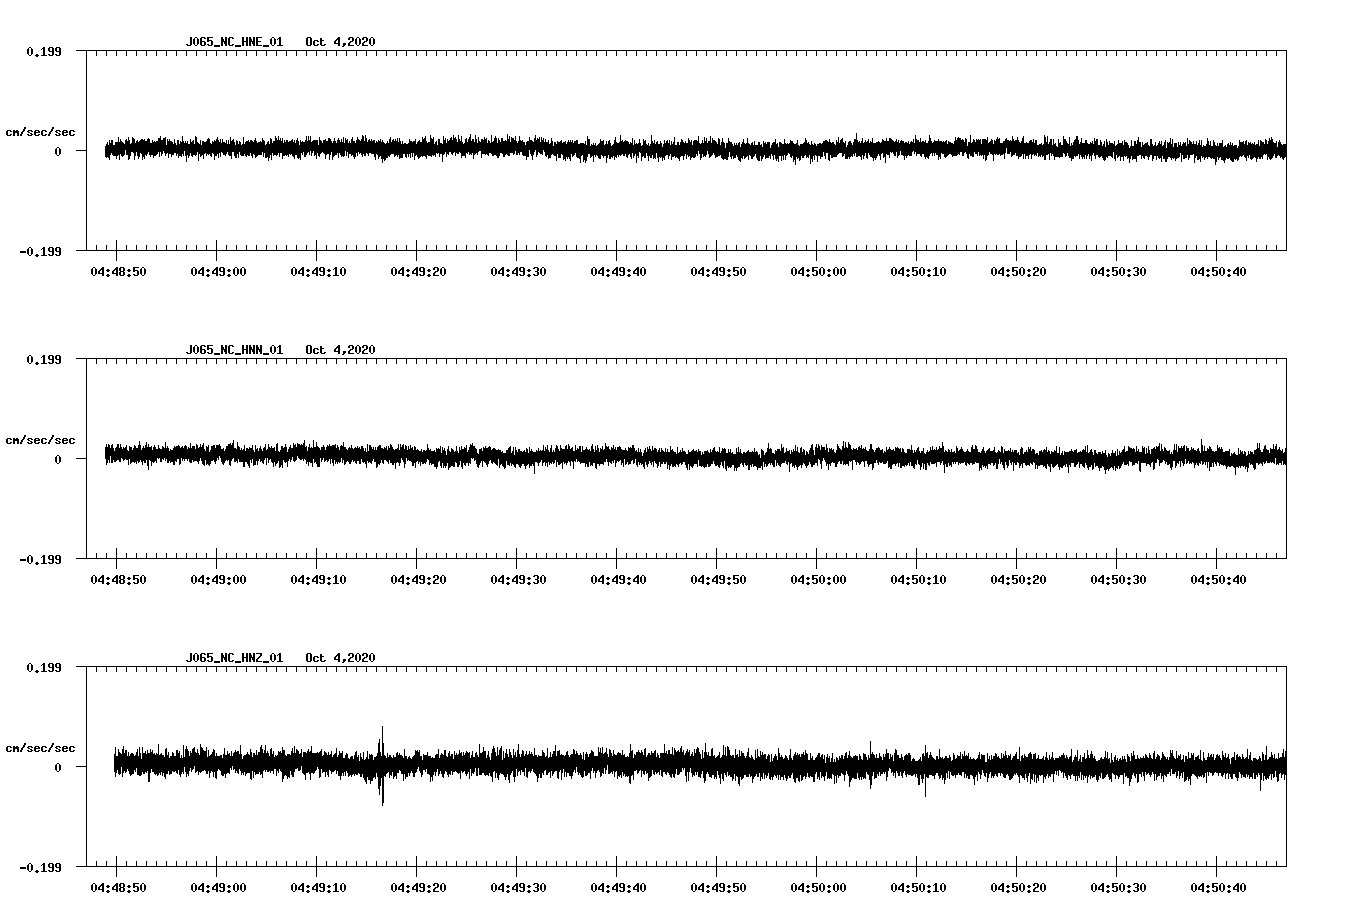Select the 0.199 amplitude value on top plot

pos(42,52)
